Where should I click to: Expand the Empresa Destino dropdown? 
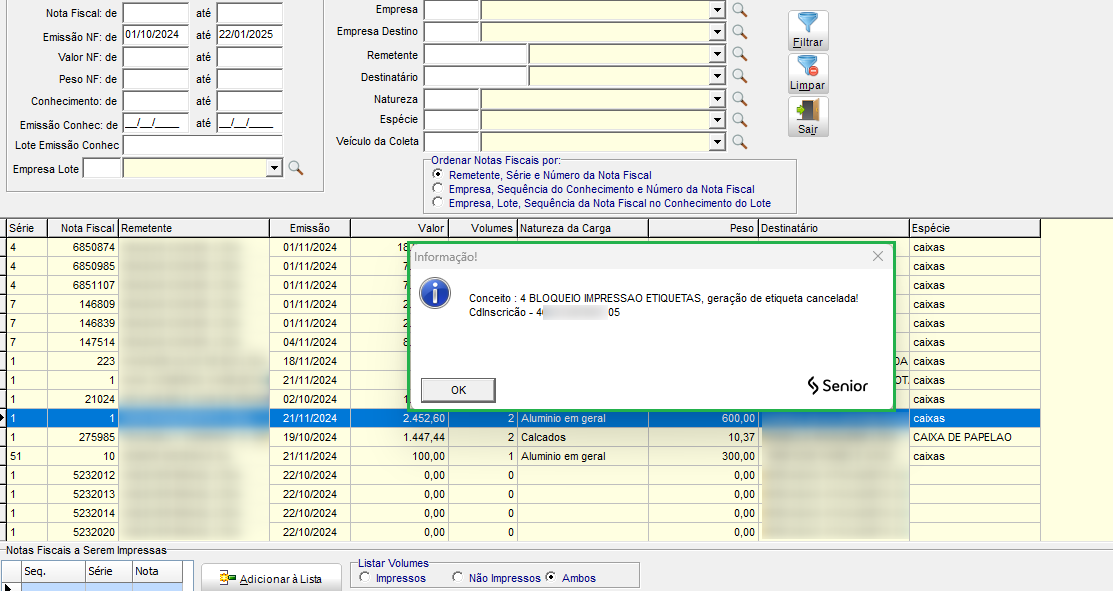pyautogui.click(x=716, y=32)
